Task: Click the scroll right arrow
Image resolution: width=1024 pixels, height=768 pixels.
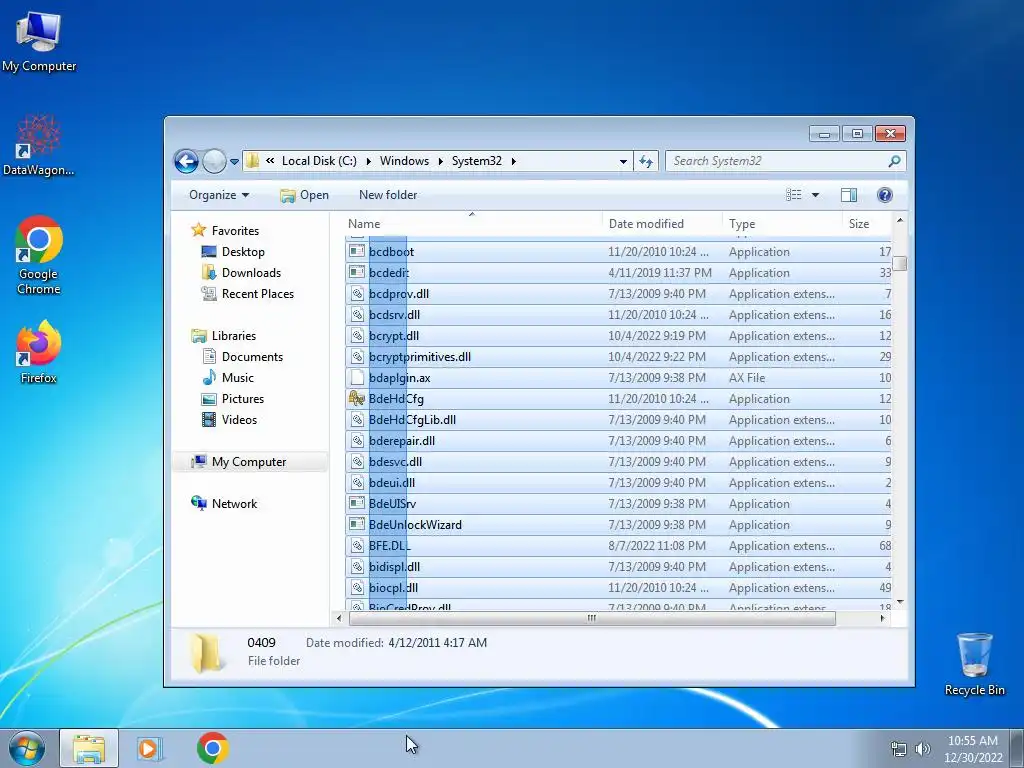Action: tap(882, 618)
